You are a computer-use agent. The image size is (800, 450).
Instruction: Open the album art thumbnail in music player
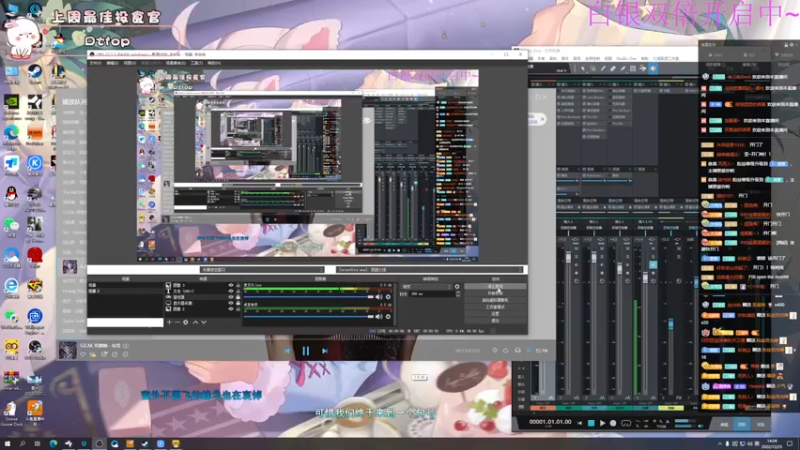(67, 350)
